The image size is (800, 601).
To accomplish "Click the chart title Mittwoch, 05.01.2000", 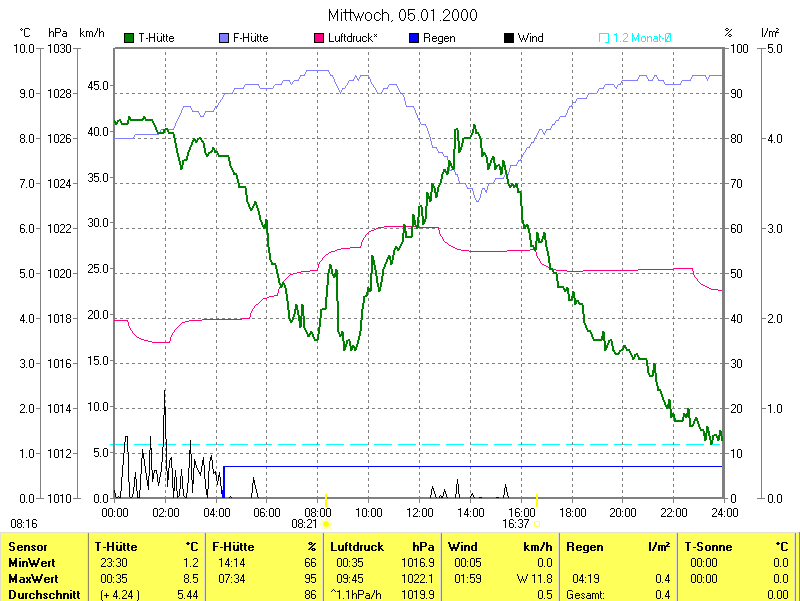I will point(402,15).
